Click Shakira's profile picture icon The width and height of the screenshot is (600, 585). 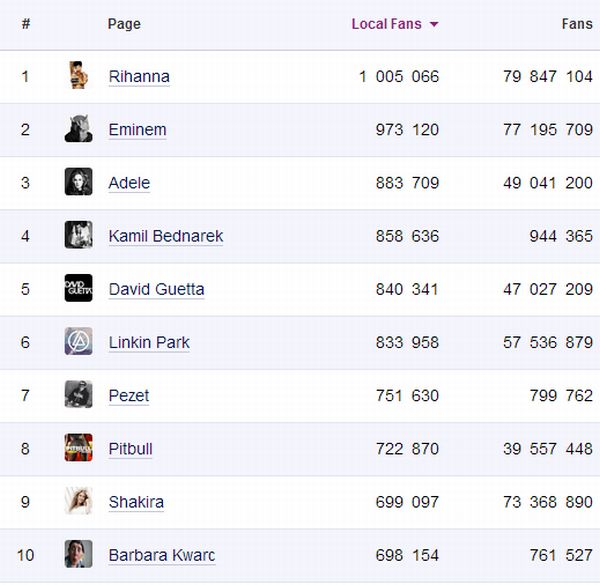78,500
